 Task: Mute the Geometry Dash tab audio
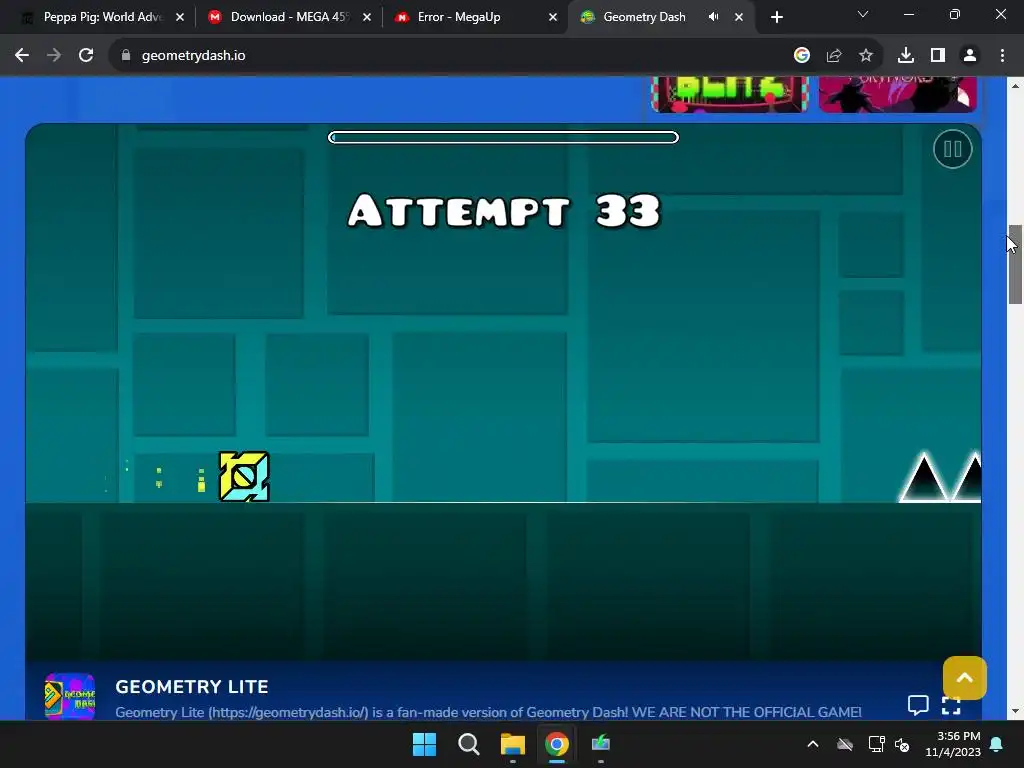pos(714,17)
